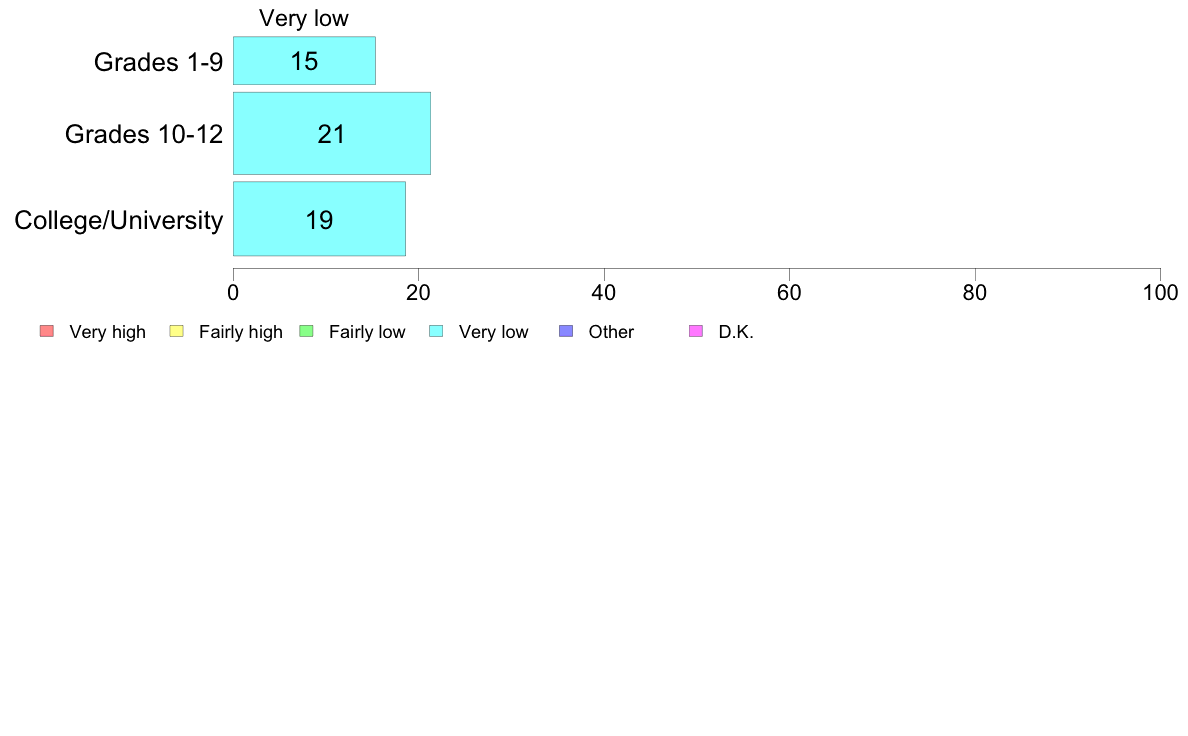Click the College/University axis label
This screenshot has height=736, width=1188.
(x=119, y=221)
